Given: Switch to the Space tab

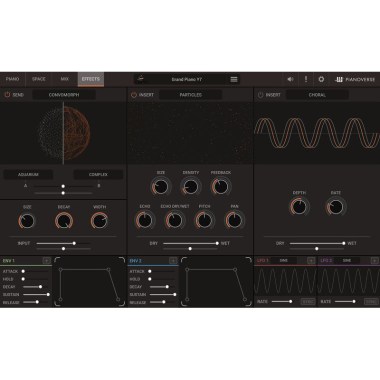Looking at the screenshot, I should point(39,79).
